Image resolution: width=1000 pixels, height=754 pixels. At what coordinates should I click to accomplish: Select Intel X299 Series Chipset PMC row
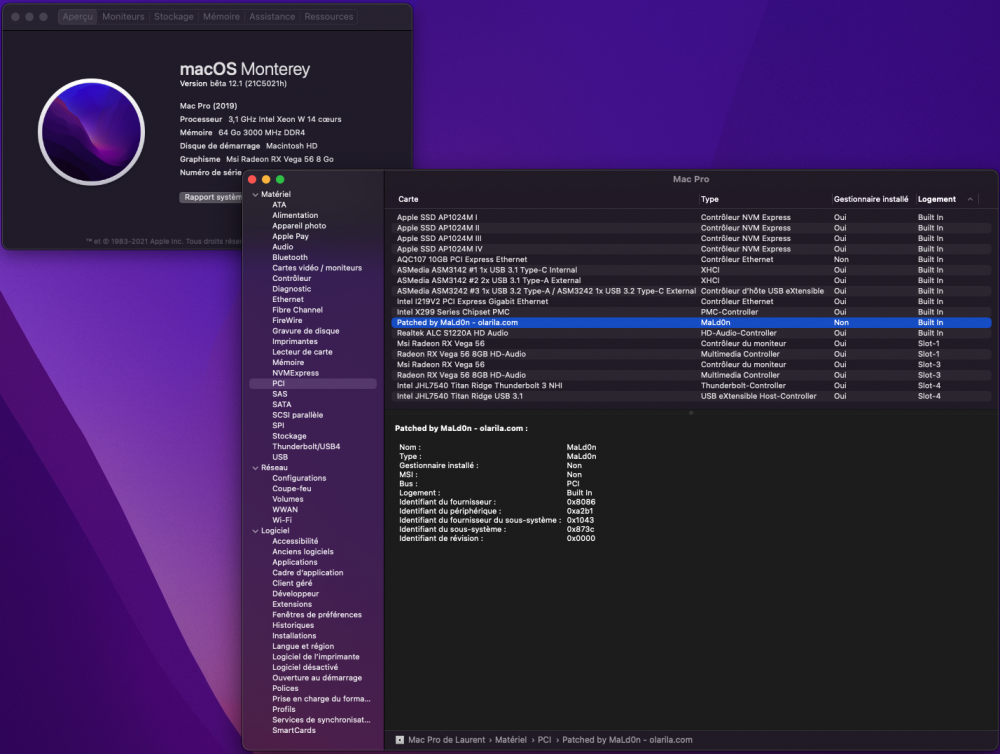coord(691,312)
